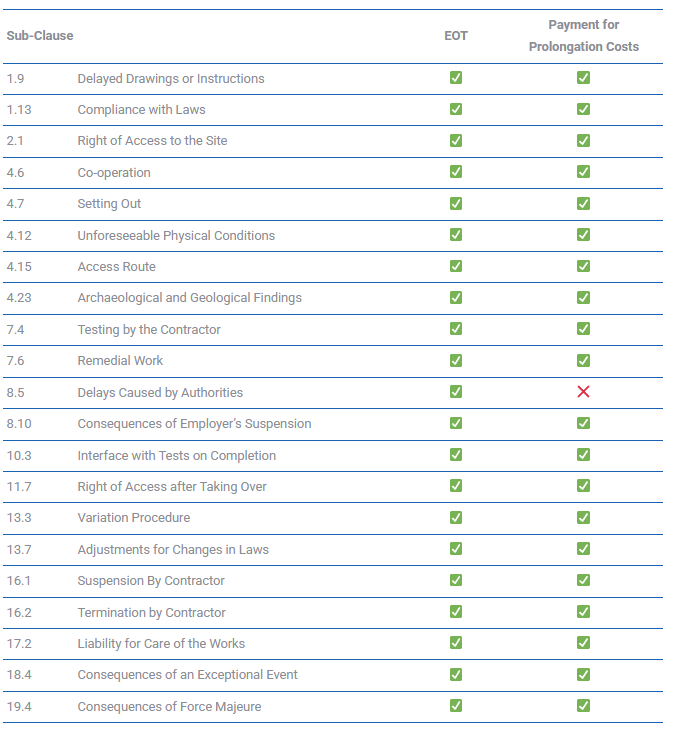Viewport: 688px width, 729px height.
Task: Click EOT checkmark for Delayed Drawings or Instructions
Action: (456, 78)
